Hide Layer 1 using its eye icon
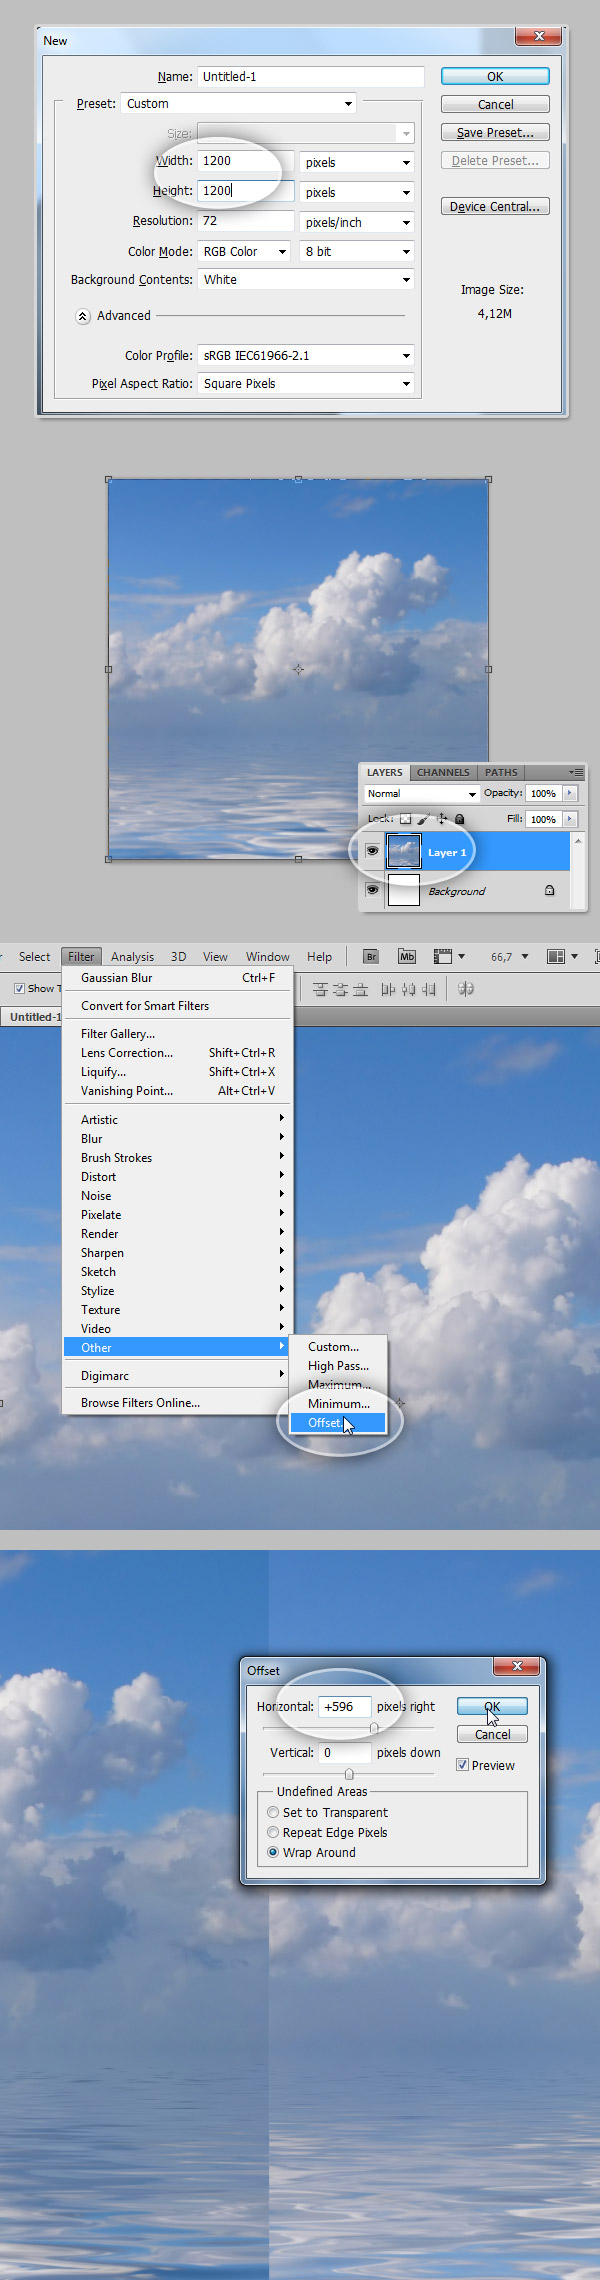The width and height of the screenshot is (600, 2280). click(x=372, y=851)
